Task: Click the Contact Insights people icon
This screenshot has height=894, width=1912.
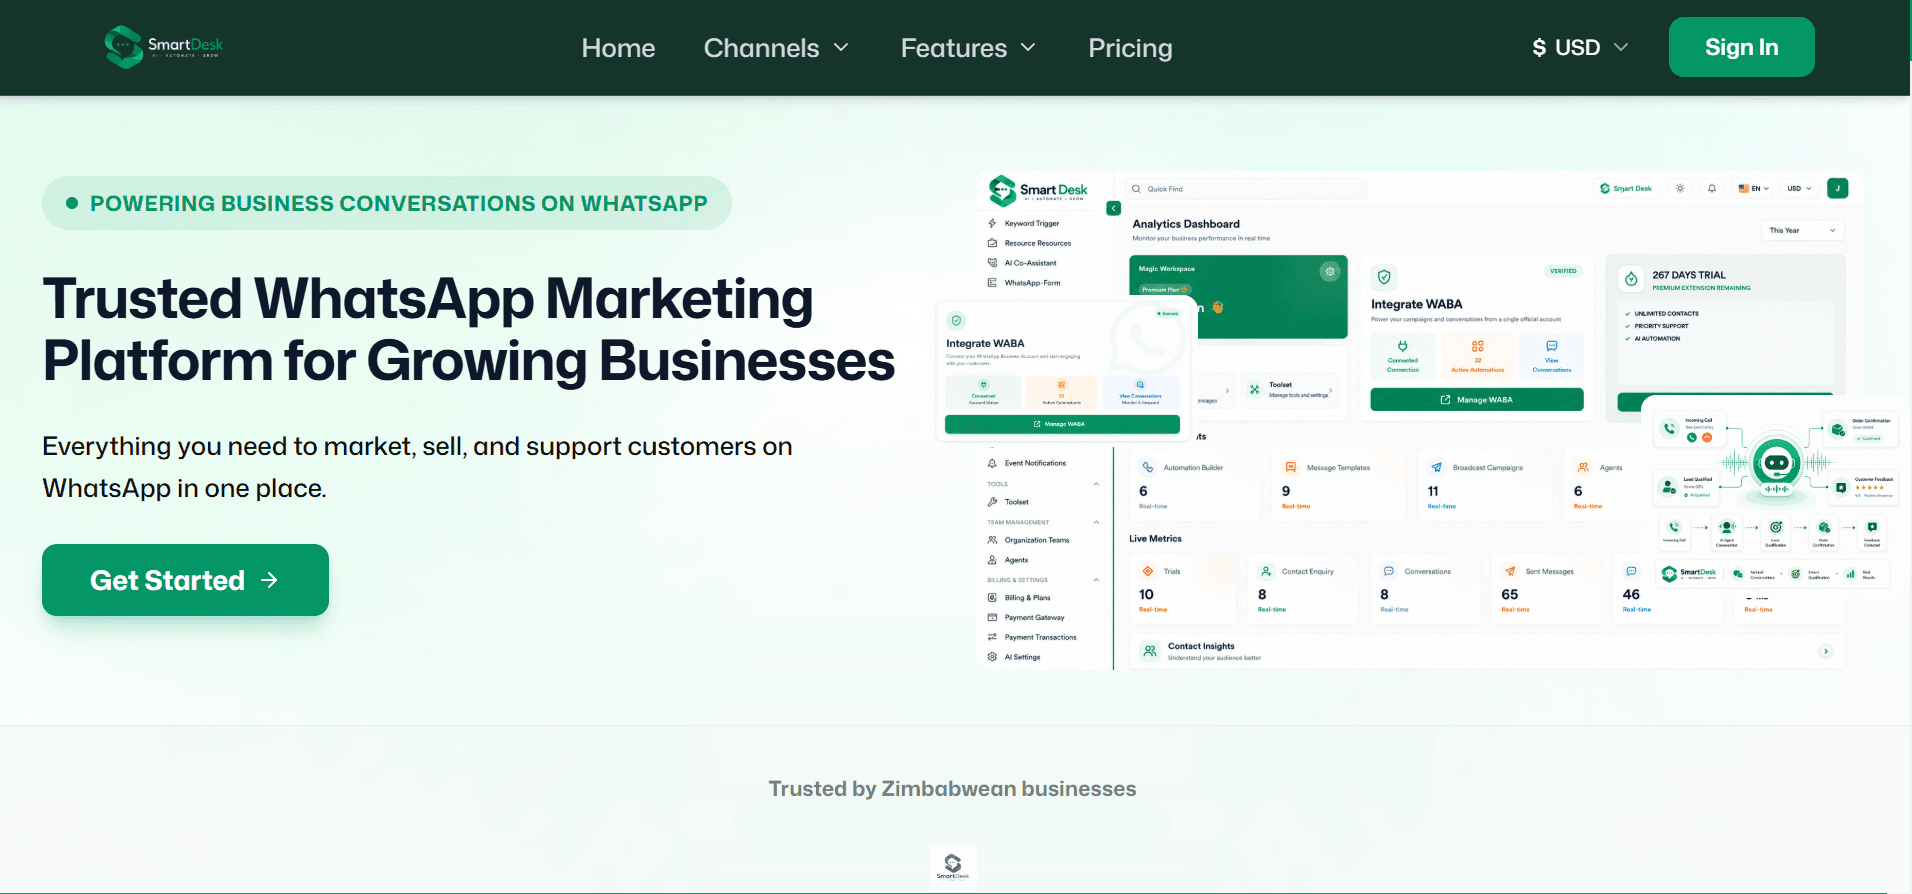Action: pos(1150,651)
